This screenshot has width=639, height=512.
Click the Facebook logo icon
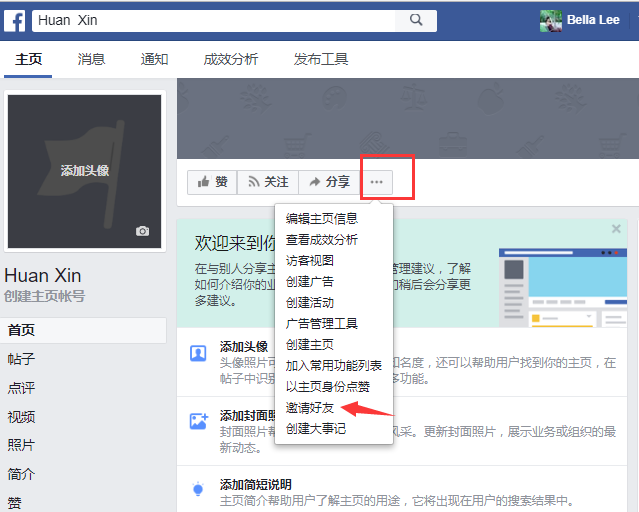15,21
